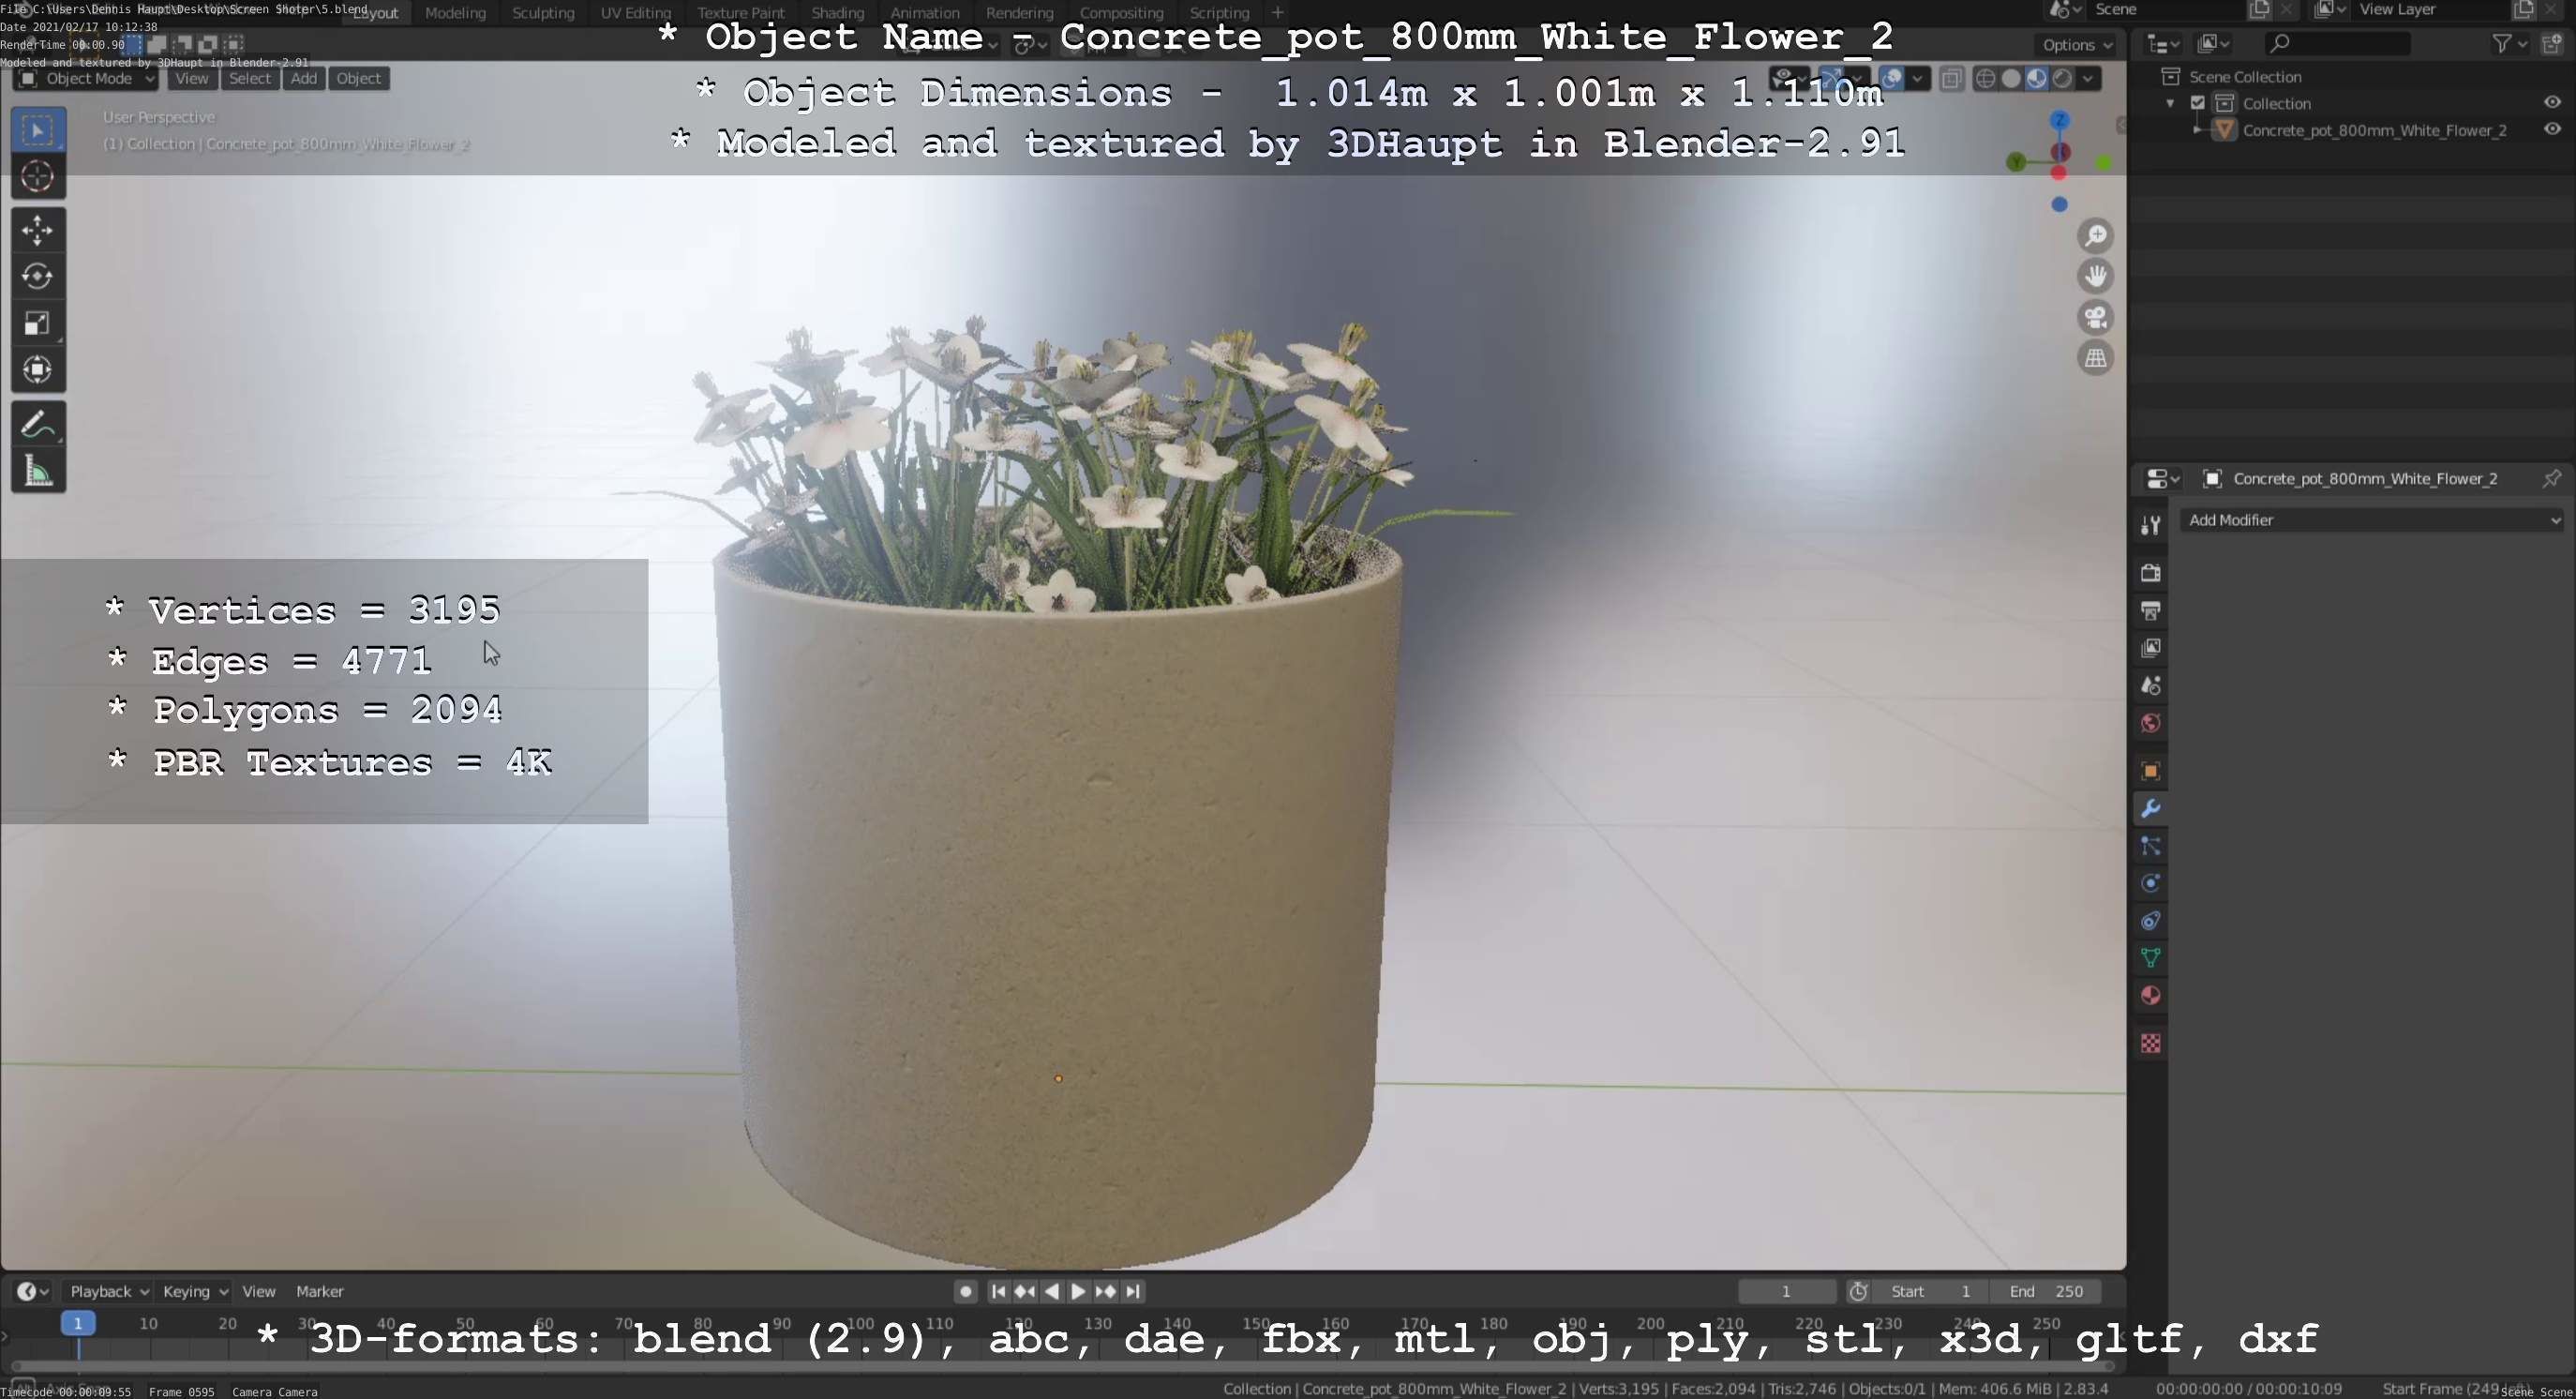The image size is (2576, 1399).
Task: Hide Collection with its eye icon
Action: click(x=2552, y=103)
